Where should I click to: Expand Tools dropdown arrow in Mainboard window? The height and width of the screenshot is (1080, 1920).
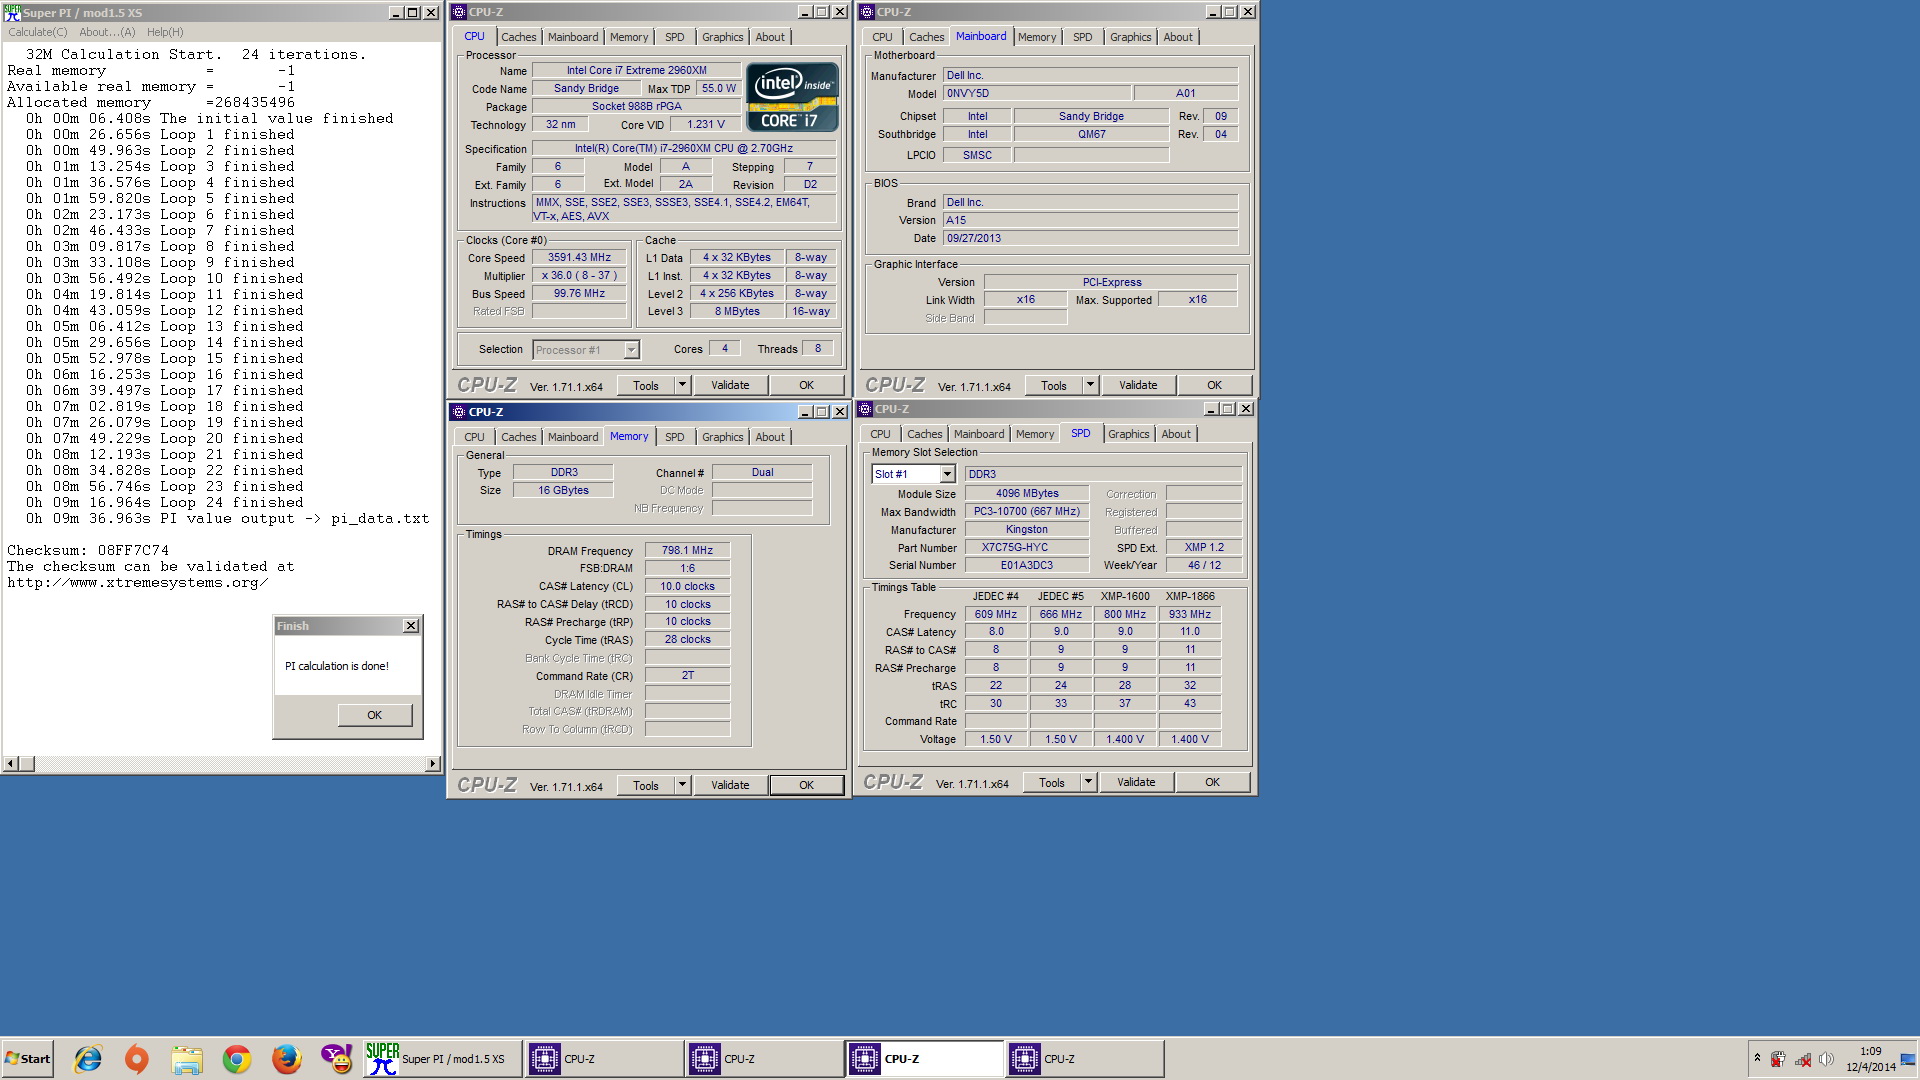(x=1091, y=385)
